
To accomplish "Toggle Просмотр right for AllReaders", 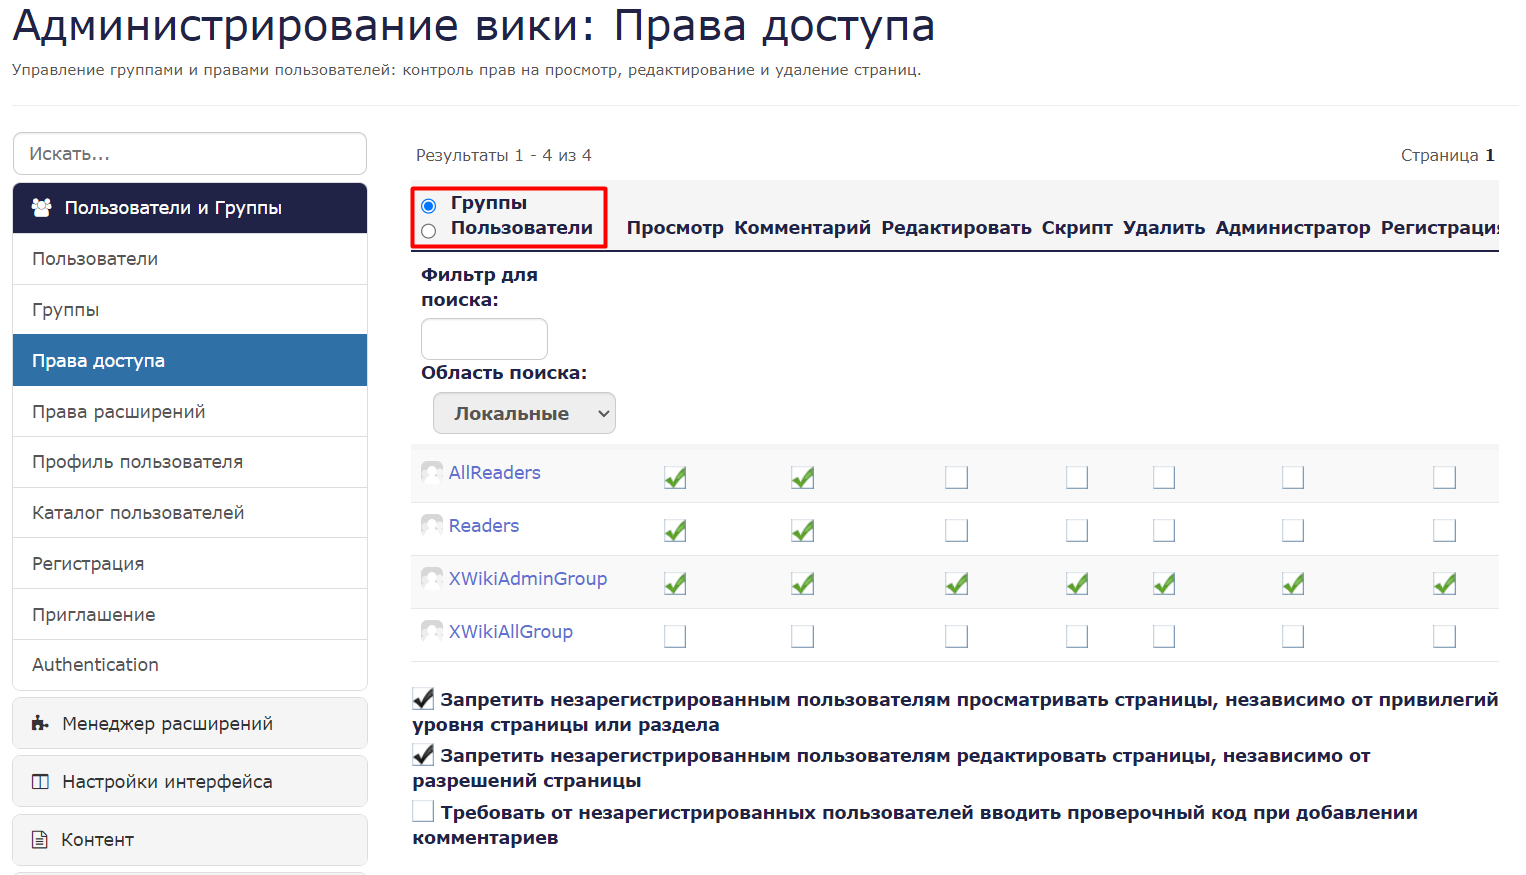I will 675,478.
